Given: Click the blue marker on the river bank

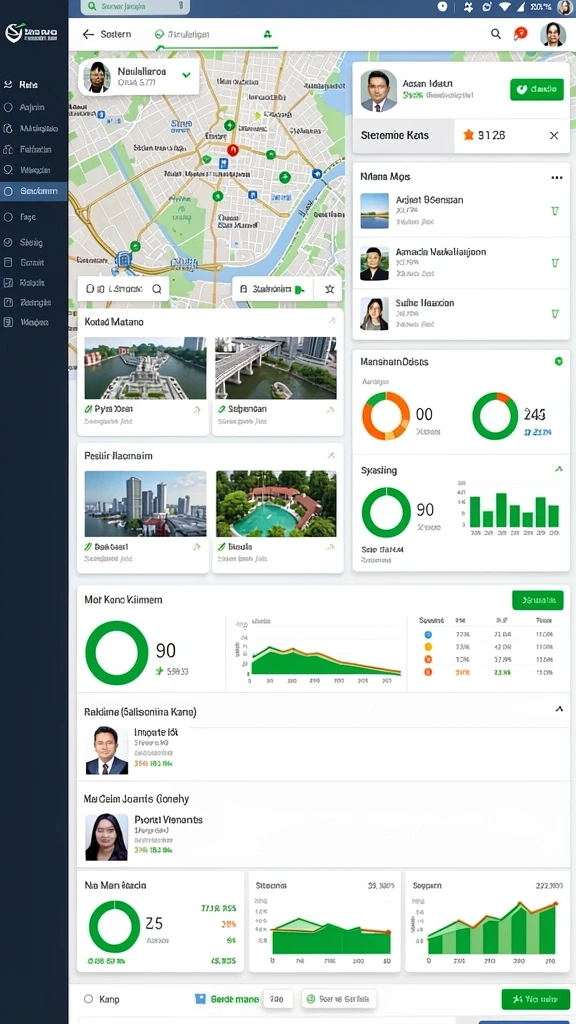Looking at the screenshot, I should click(317, 174).
